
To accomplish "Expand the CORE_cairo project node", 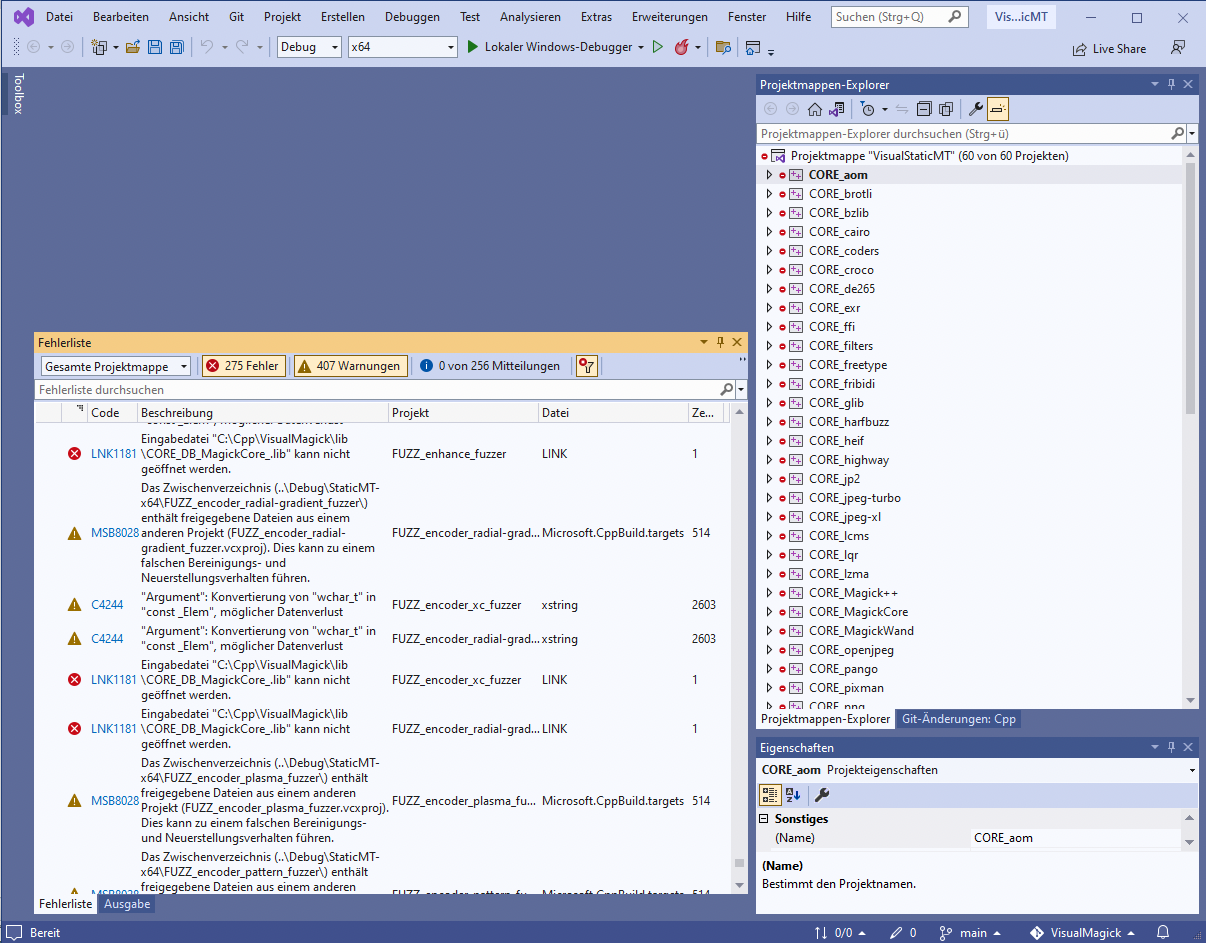I will [769, 232].
